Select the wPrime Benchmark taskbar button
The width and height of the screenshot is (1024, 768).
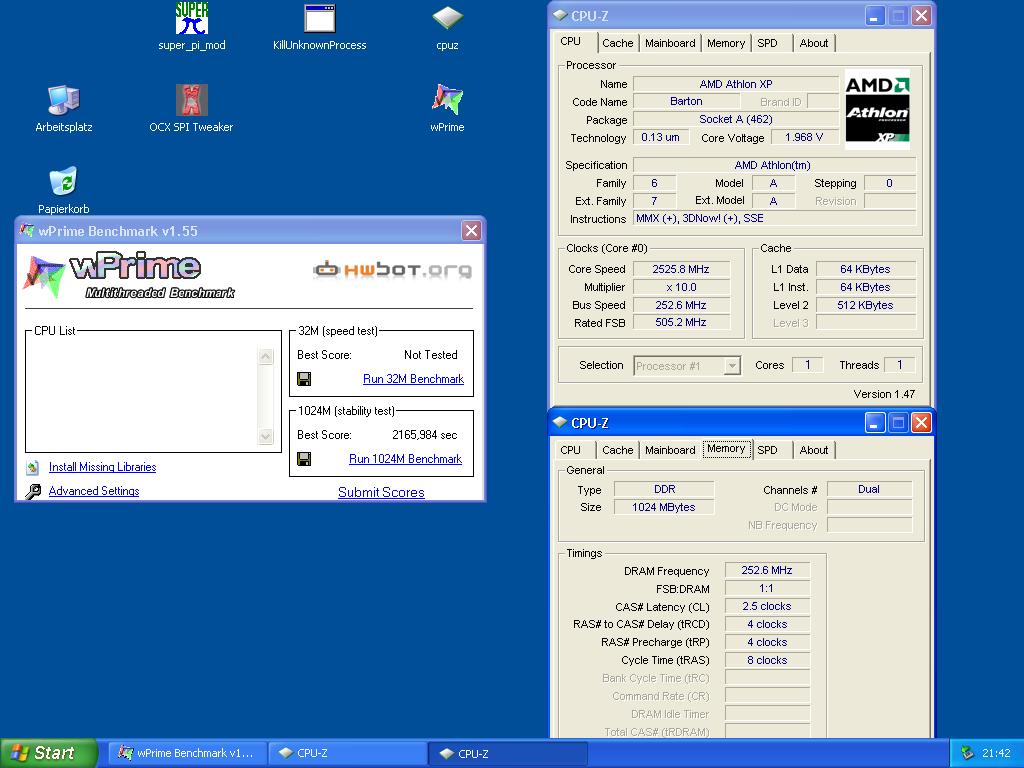(187, 754)
